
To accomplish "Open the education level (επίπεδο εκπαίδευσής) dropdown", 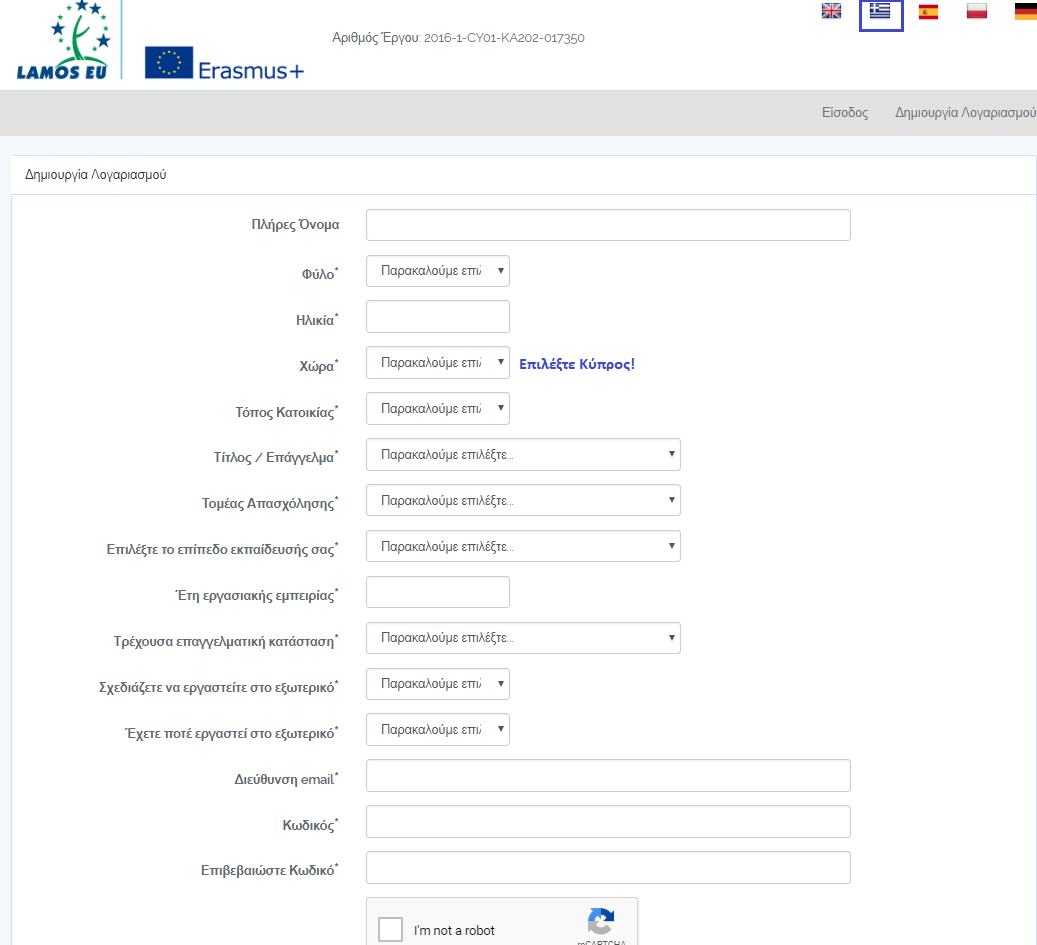I will [523, 546].
